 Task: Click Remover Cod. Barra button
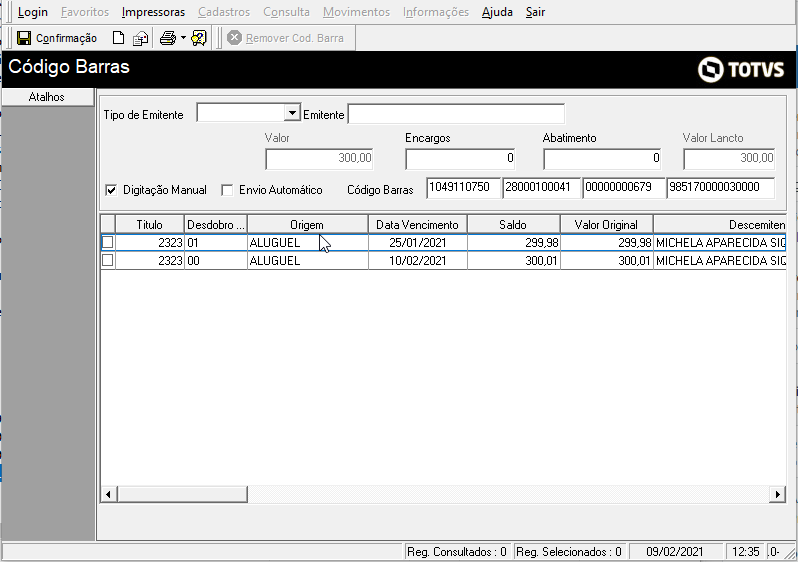[286, 38]
